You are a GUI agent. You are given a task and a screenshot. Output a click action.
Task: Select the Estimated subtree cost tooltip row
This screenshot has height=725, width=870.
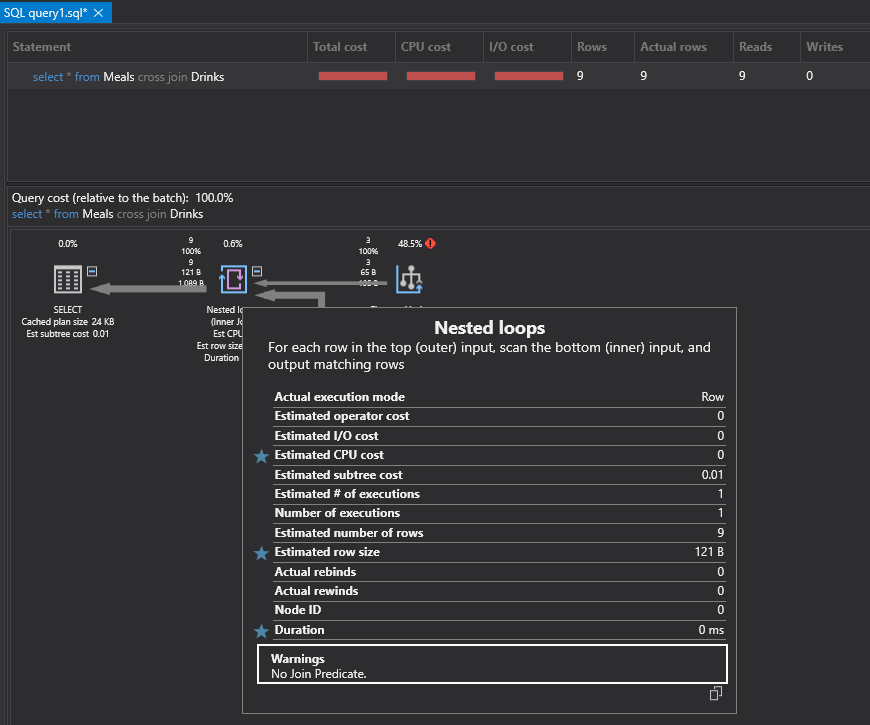point(492,474)
